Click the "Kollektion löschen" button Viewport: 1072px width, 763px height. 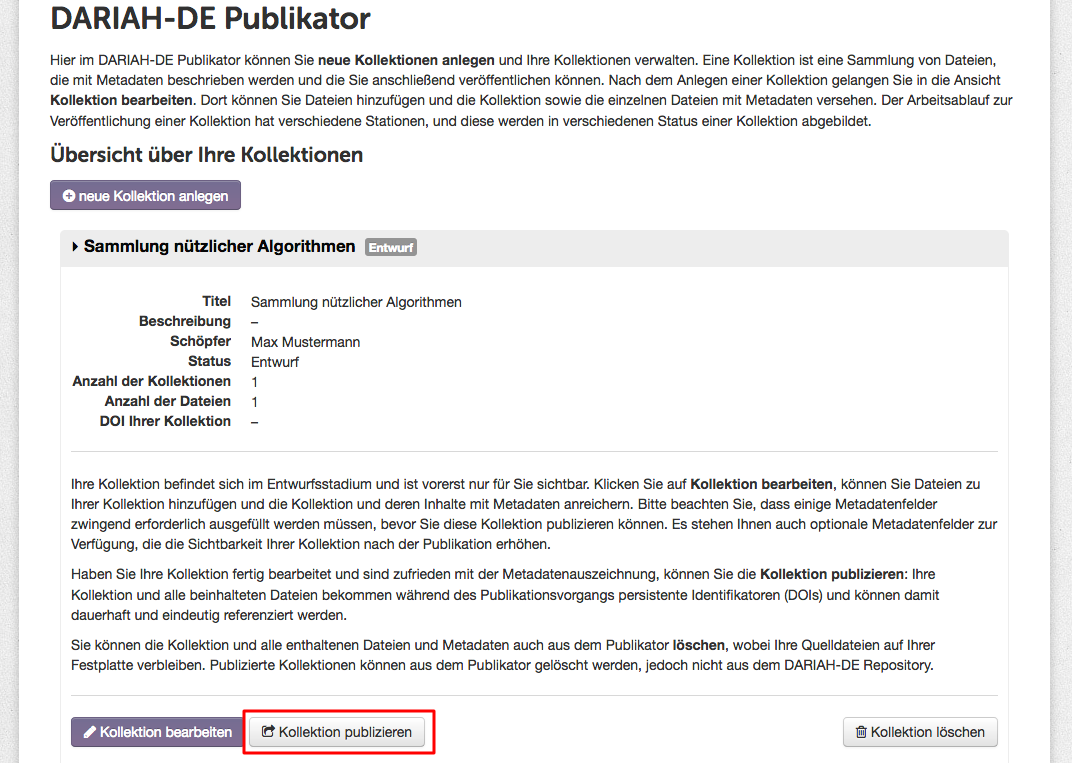(920, 732)
